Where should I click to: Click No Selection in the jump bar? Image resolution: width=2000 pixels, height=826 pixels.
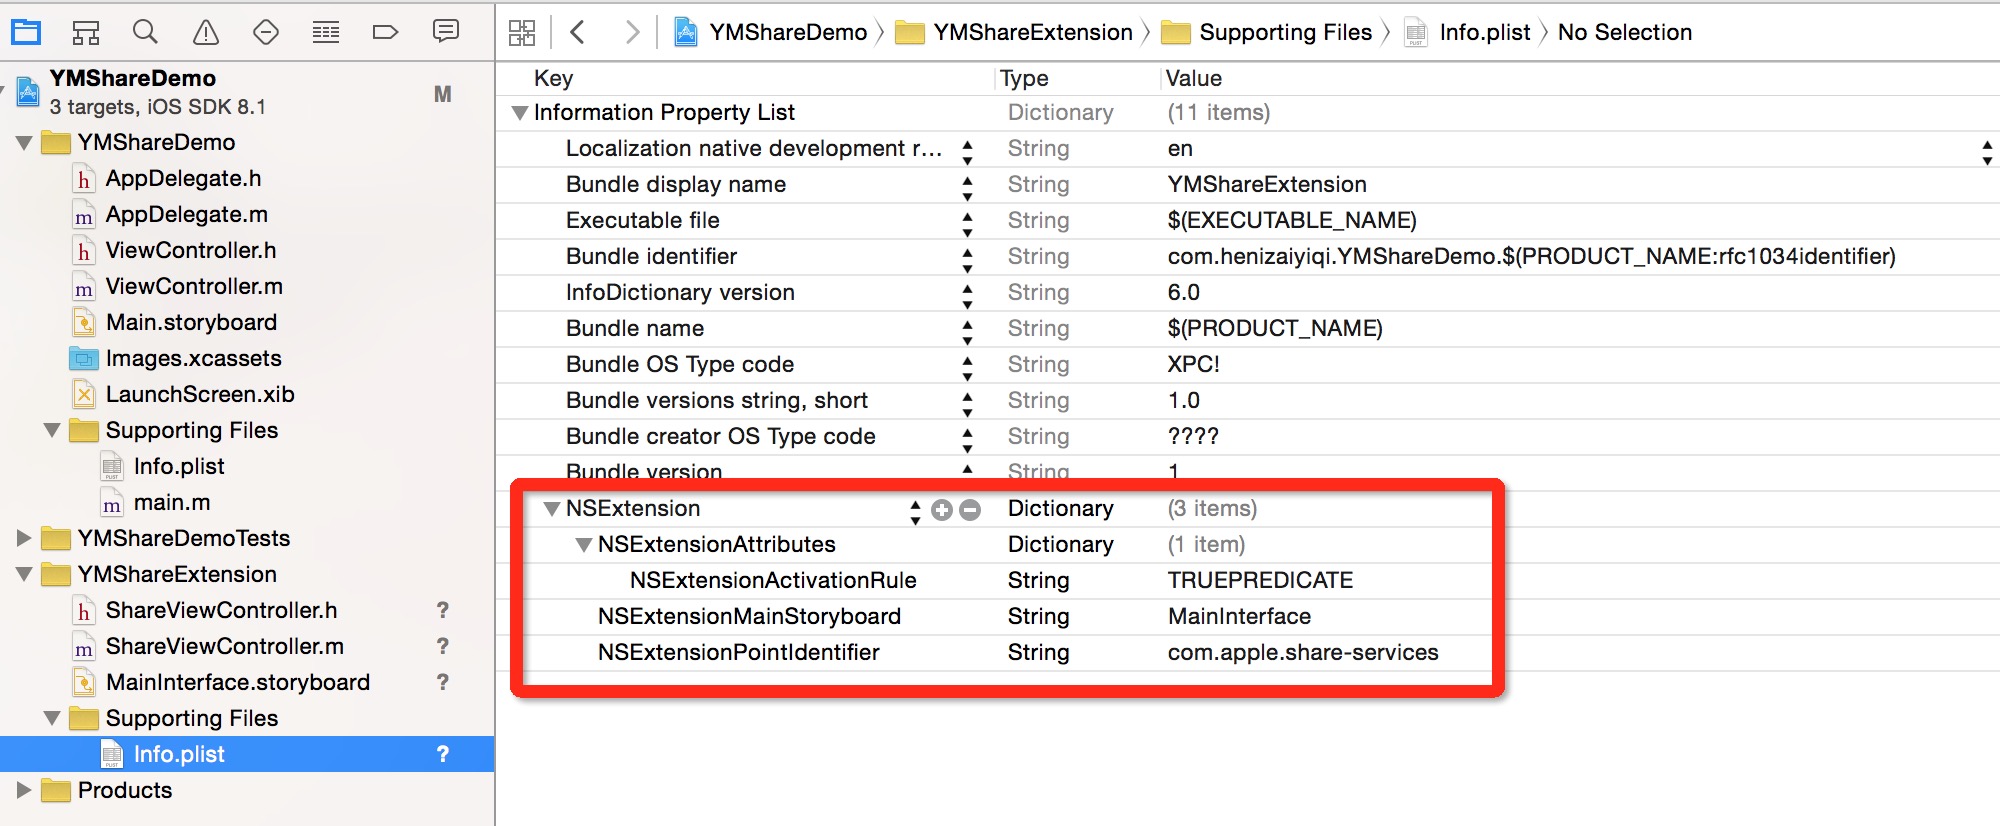[x=1625, y=32]
